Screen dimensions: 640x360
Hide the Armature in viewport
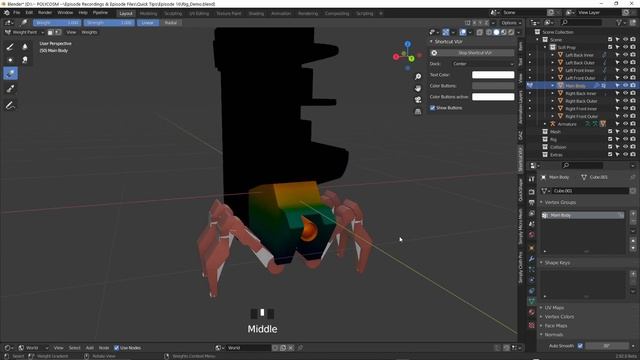click(x=625, y=124)
